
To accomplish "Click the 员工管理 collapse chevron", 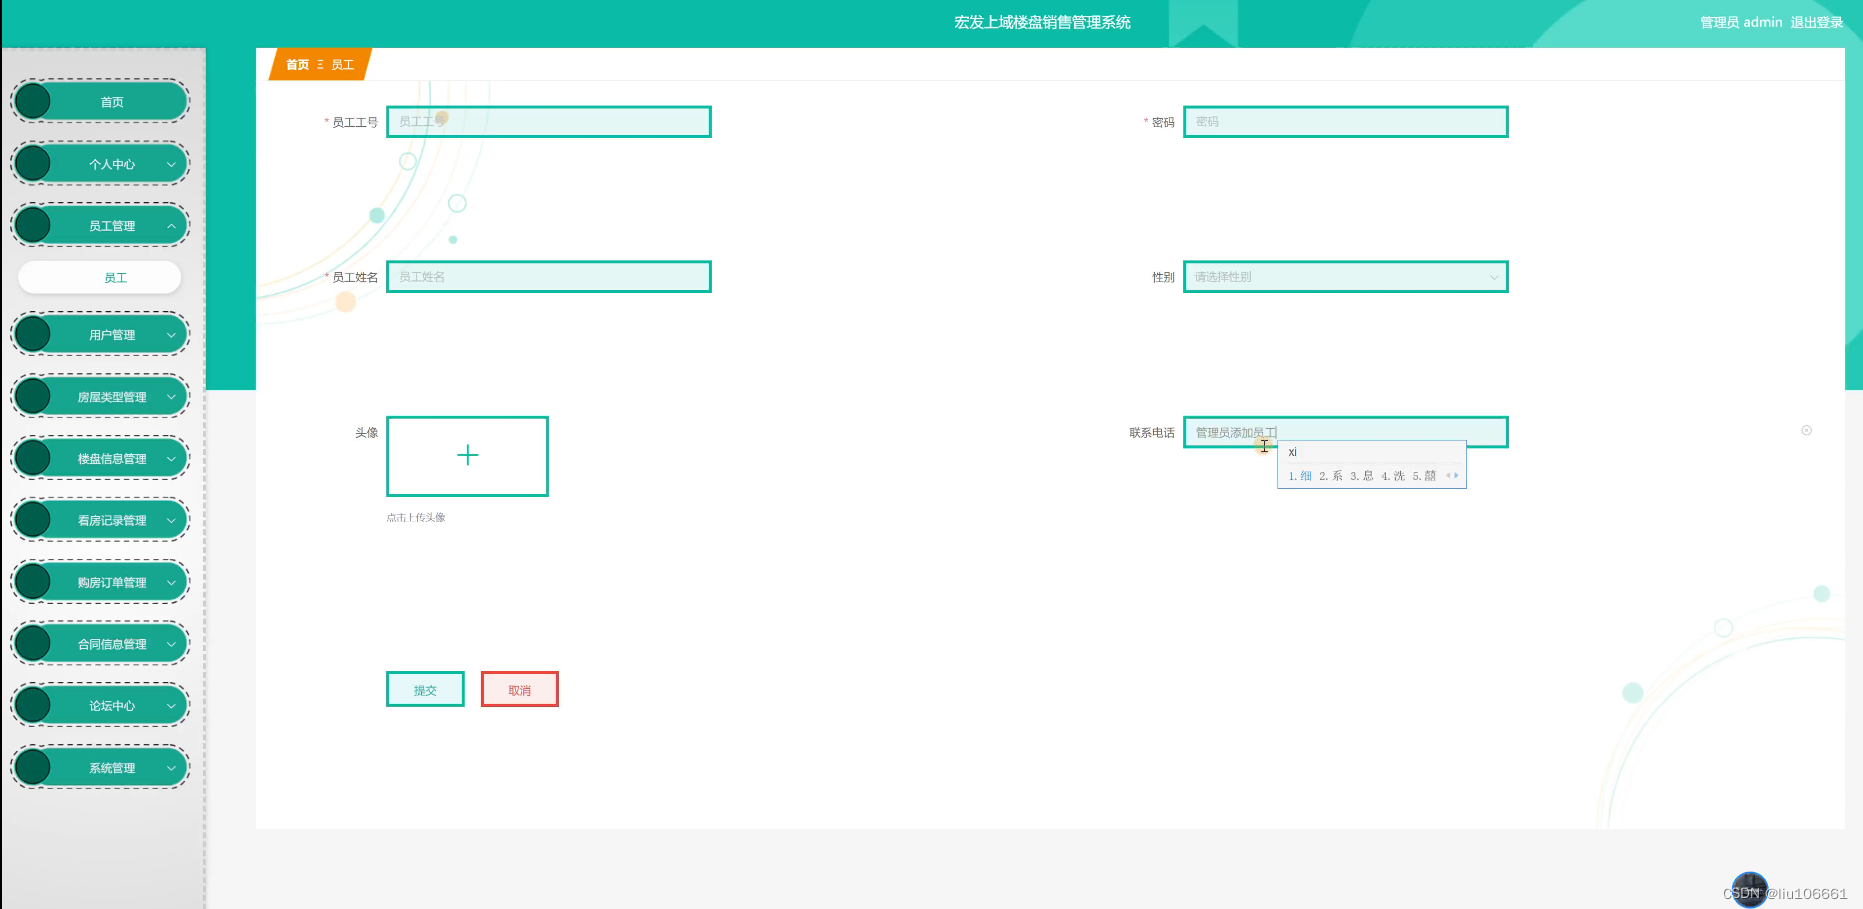I will pos(171,226).
